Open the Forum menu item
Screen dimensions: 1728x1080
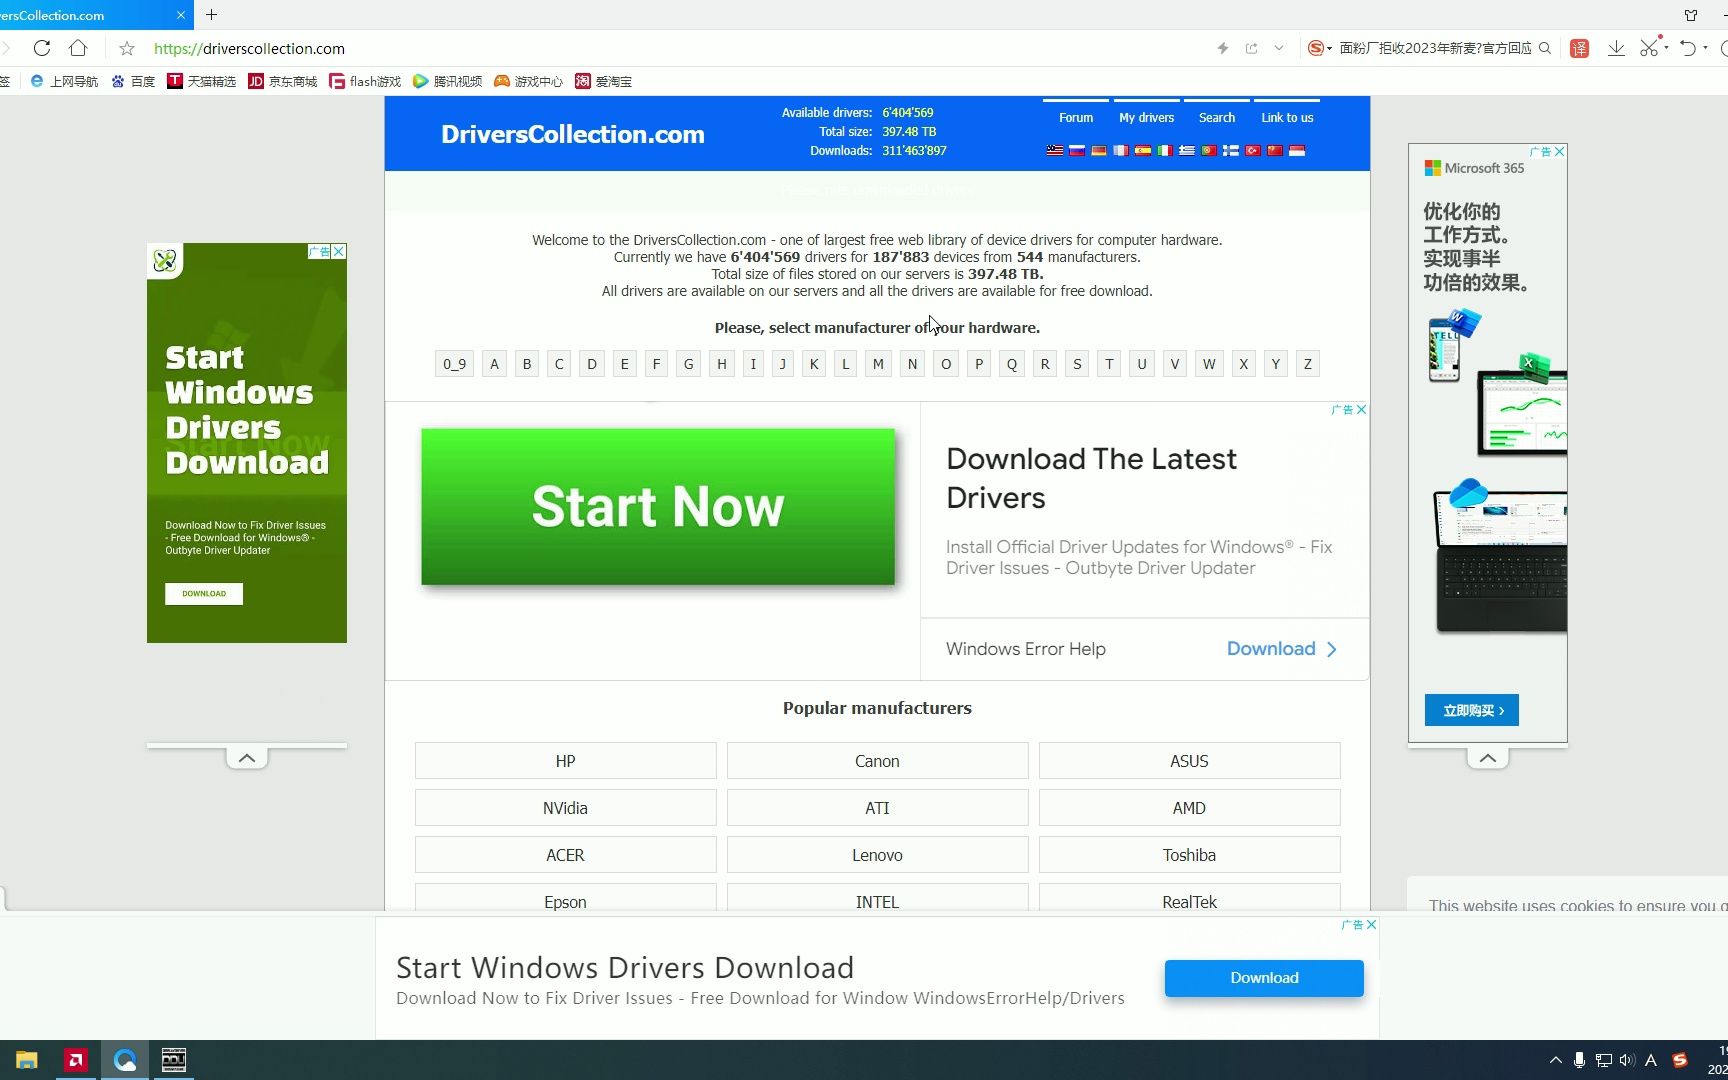tap(1076, 117)
